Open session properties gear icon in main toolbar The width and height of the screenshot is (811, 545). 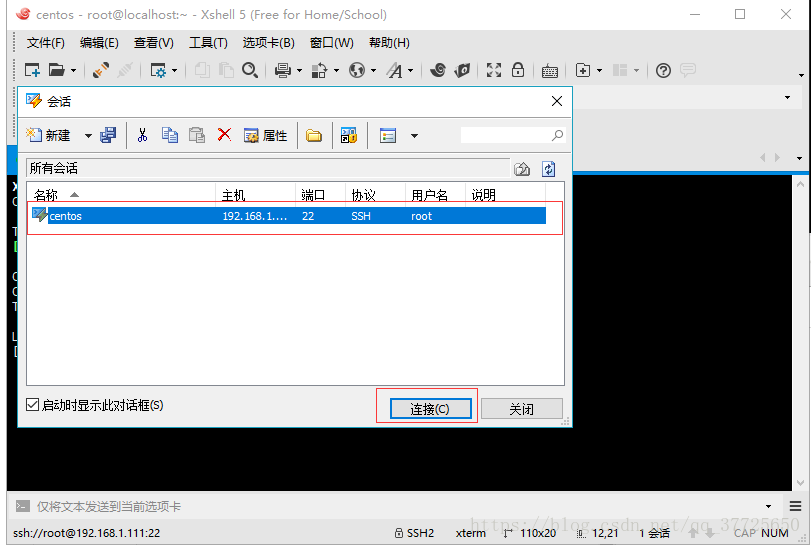pyautogui.click(x=158, y=70)
